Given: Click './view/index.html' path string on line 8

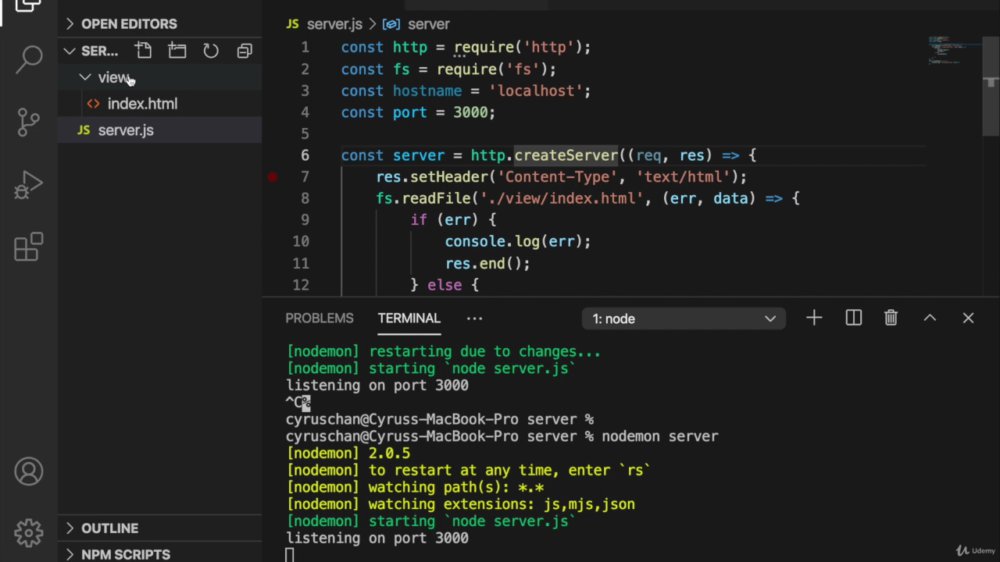Looking at the screenshot, I should pos(561,198).
